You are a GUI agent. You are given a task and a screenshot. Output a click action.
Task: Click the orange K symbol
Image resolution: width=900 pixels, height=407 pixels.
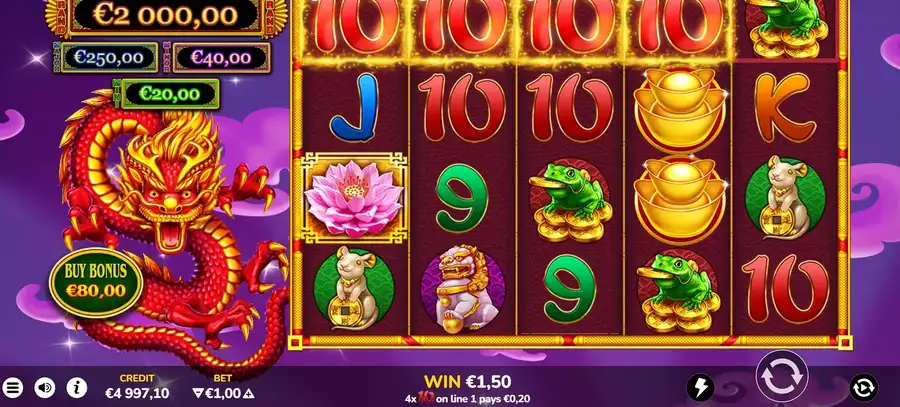785,108
